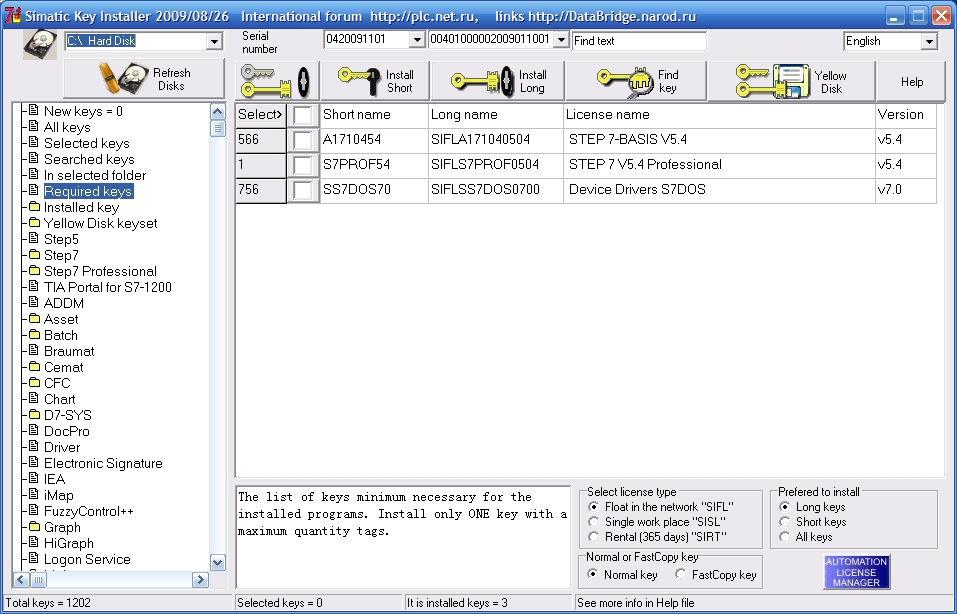
Task: Launch Automation License Manager icon
Action: click(856, 572)
